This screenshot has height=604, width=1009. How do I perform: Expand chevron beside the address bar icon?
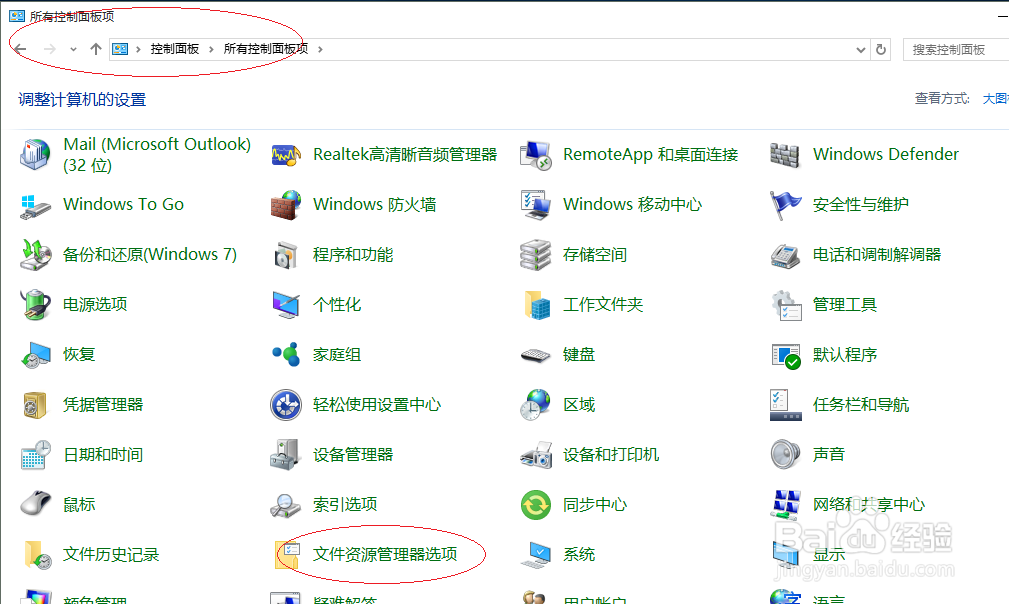point(138,49)
